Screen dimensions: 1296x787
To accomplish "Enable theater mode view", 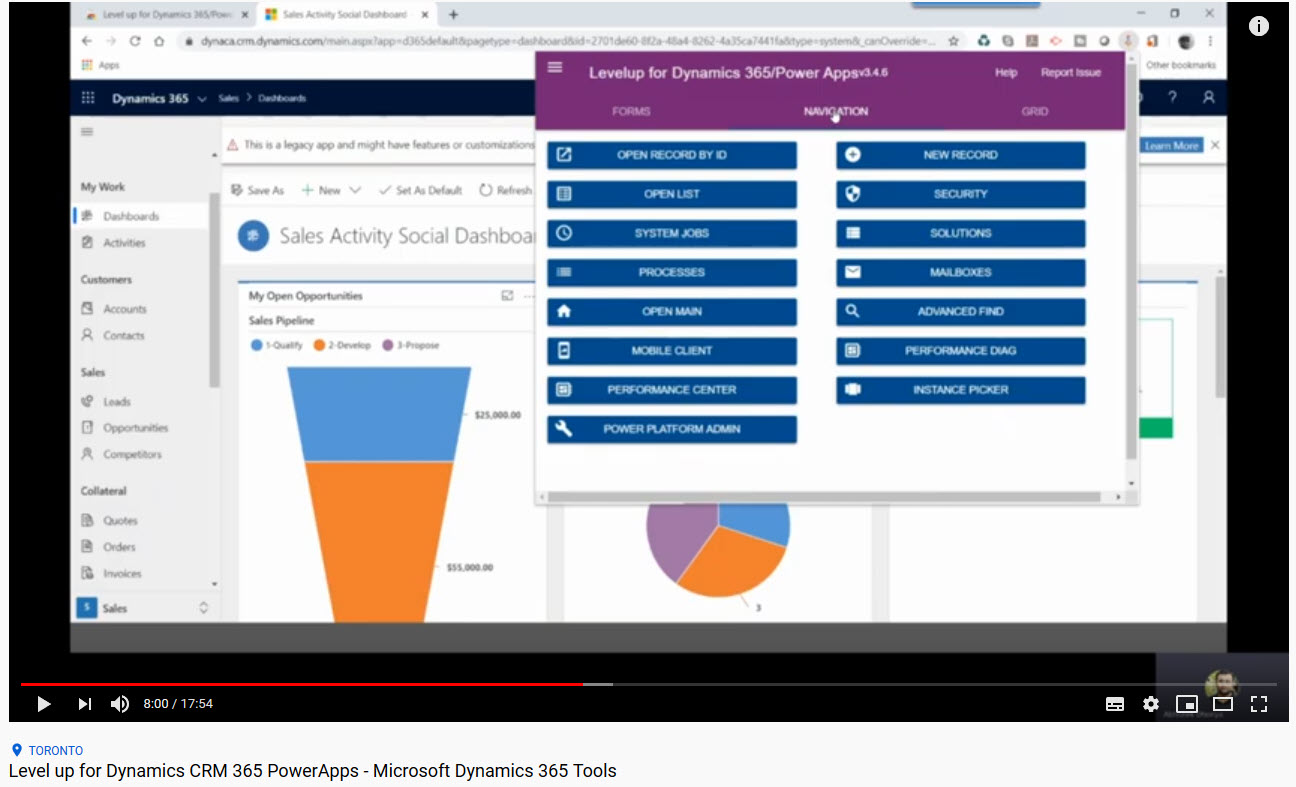I will tap(1223, 704).
